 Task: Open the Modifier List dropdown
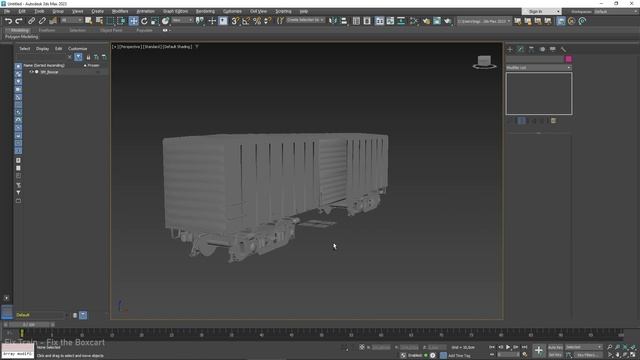(x=539, y=67)
